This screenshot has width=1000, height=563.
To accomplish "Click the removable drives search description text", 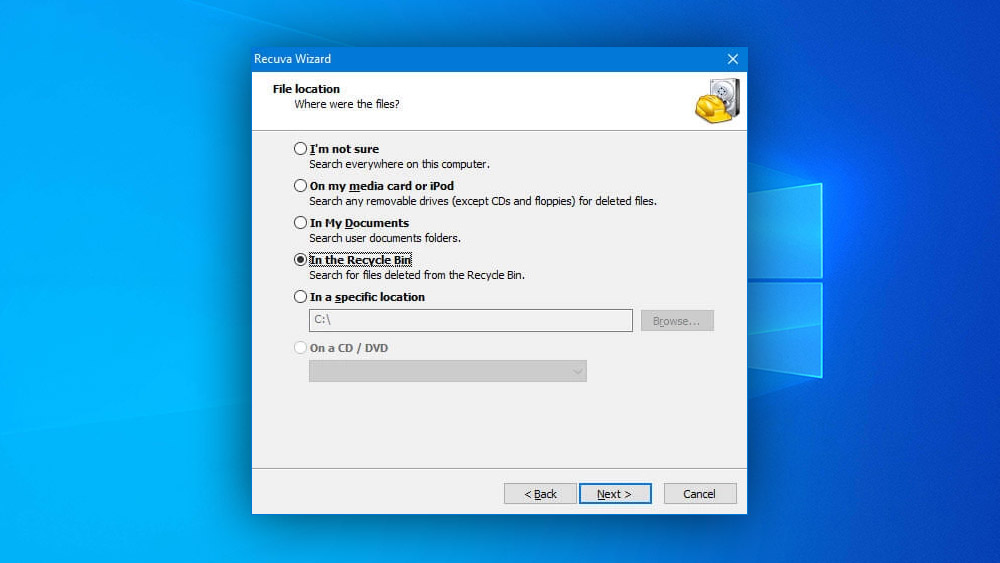I will point(483,201).
